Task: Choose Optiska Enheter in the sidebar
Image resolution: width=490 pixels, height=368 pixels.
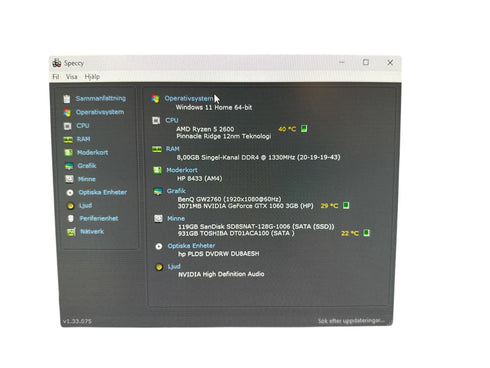Action: click(x=103, y=192)
